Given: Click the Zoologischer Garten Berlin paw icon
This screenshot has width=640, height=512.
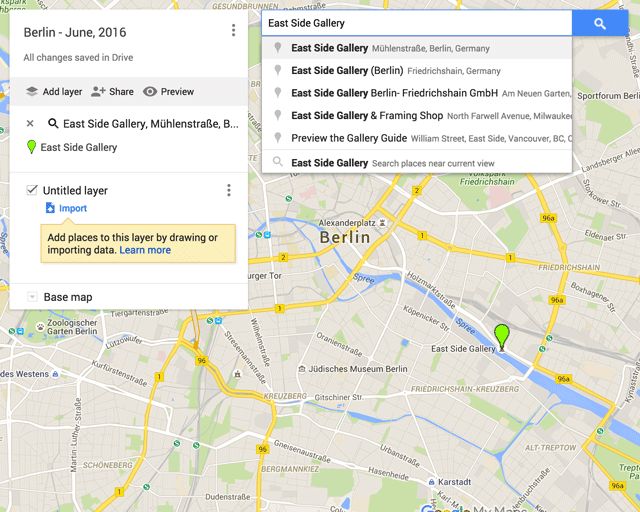Looking at the screenshot, I should pos(40,327).
